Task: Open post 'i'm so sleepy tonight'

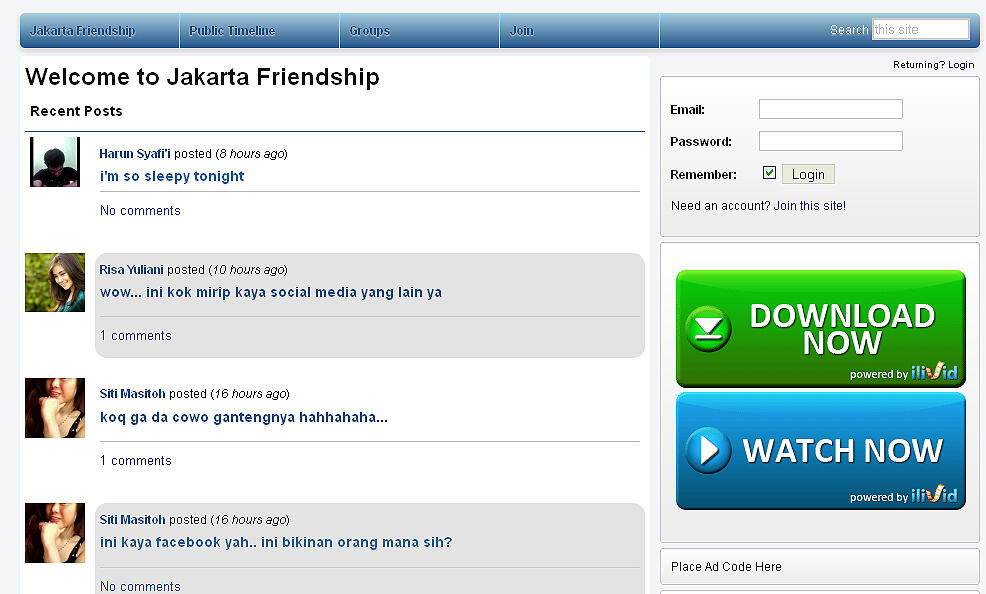Action: (x=172, y=176)
